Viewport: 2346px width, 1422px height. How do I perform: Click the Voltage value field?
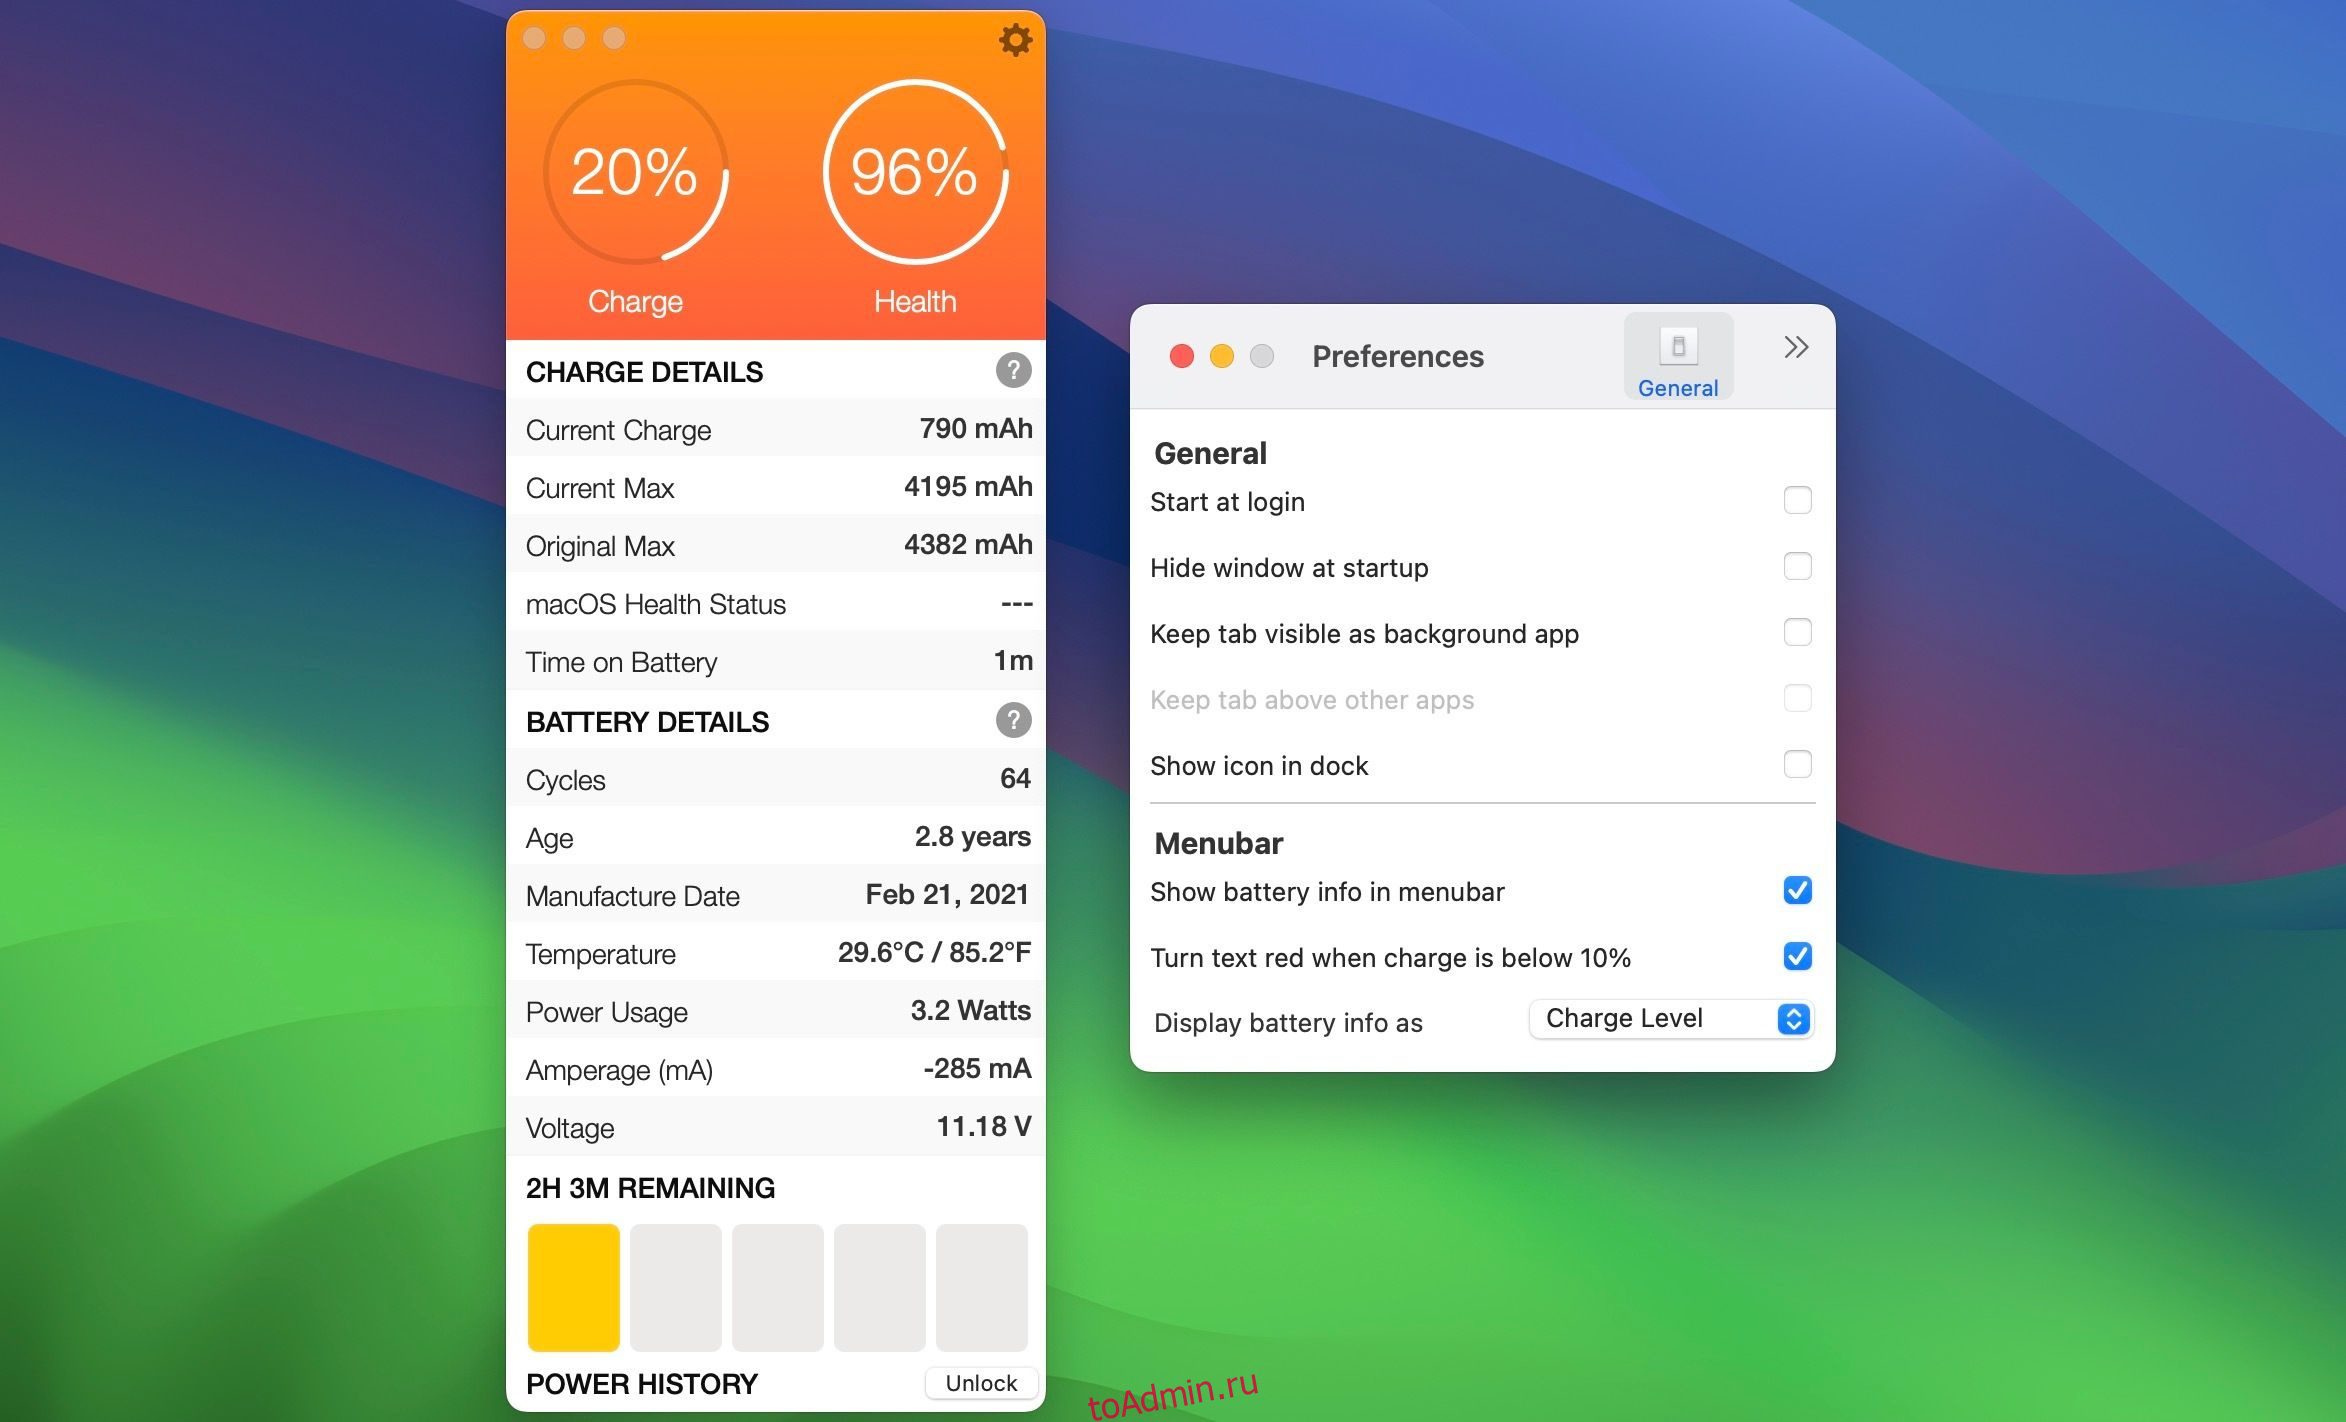980,1122
